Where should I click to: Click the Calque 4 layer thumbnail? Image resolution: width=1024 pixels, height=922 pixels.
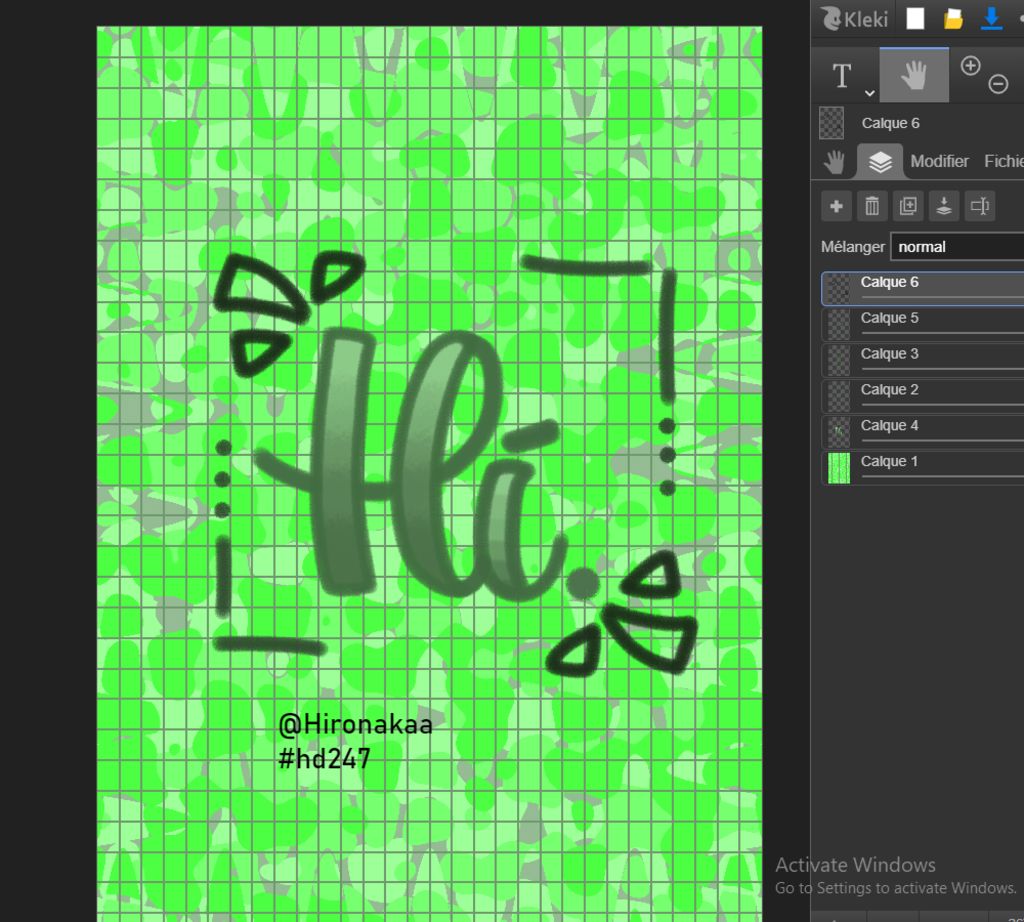click(839, 432)
